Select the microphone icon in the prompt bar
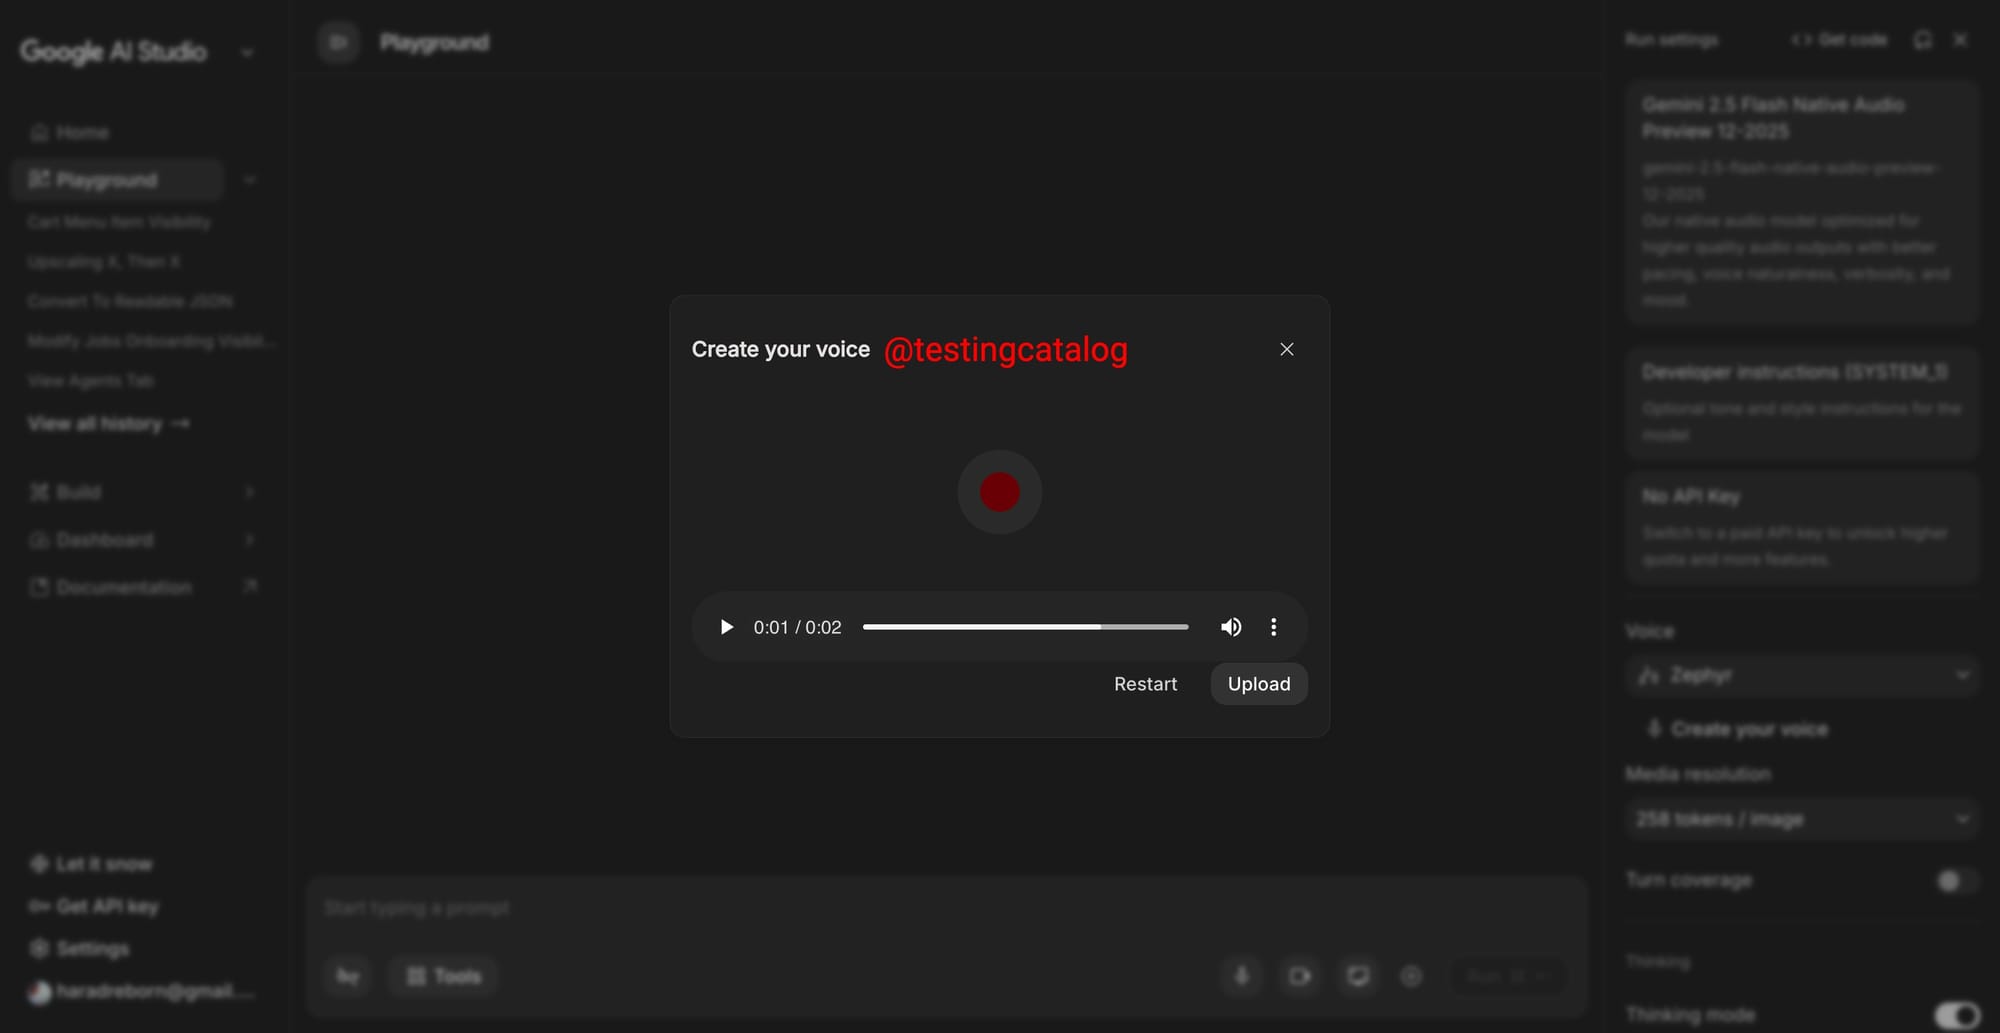2000x1033 pixels. [x=1243, y=976]
